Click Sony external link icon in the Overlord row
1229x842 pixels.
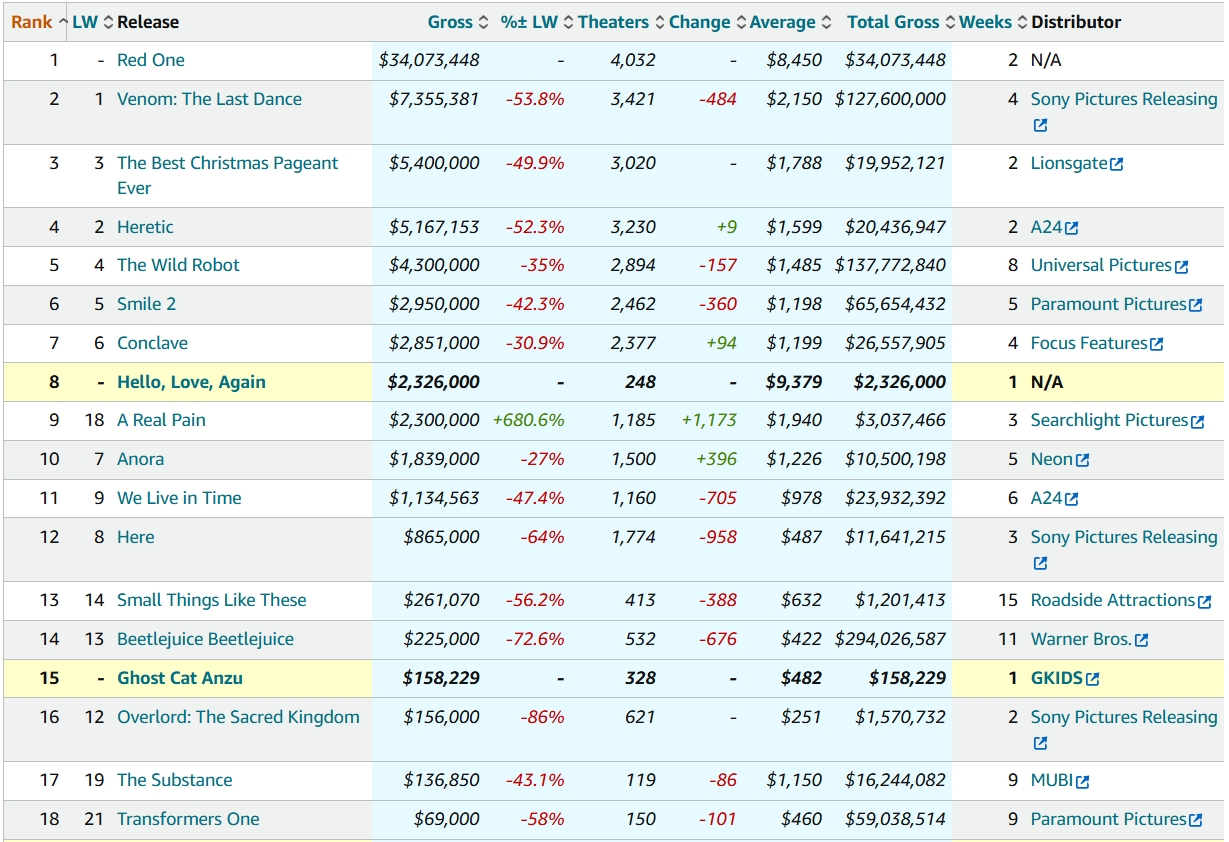click(1040, 744)
